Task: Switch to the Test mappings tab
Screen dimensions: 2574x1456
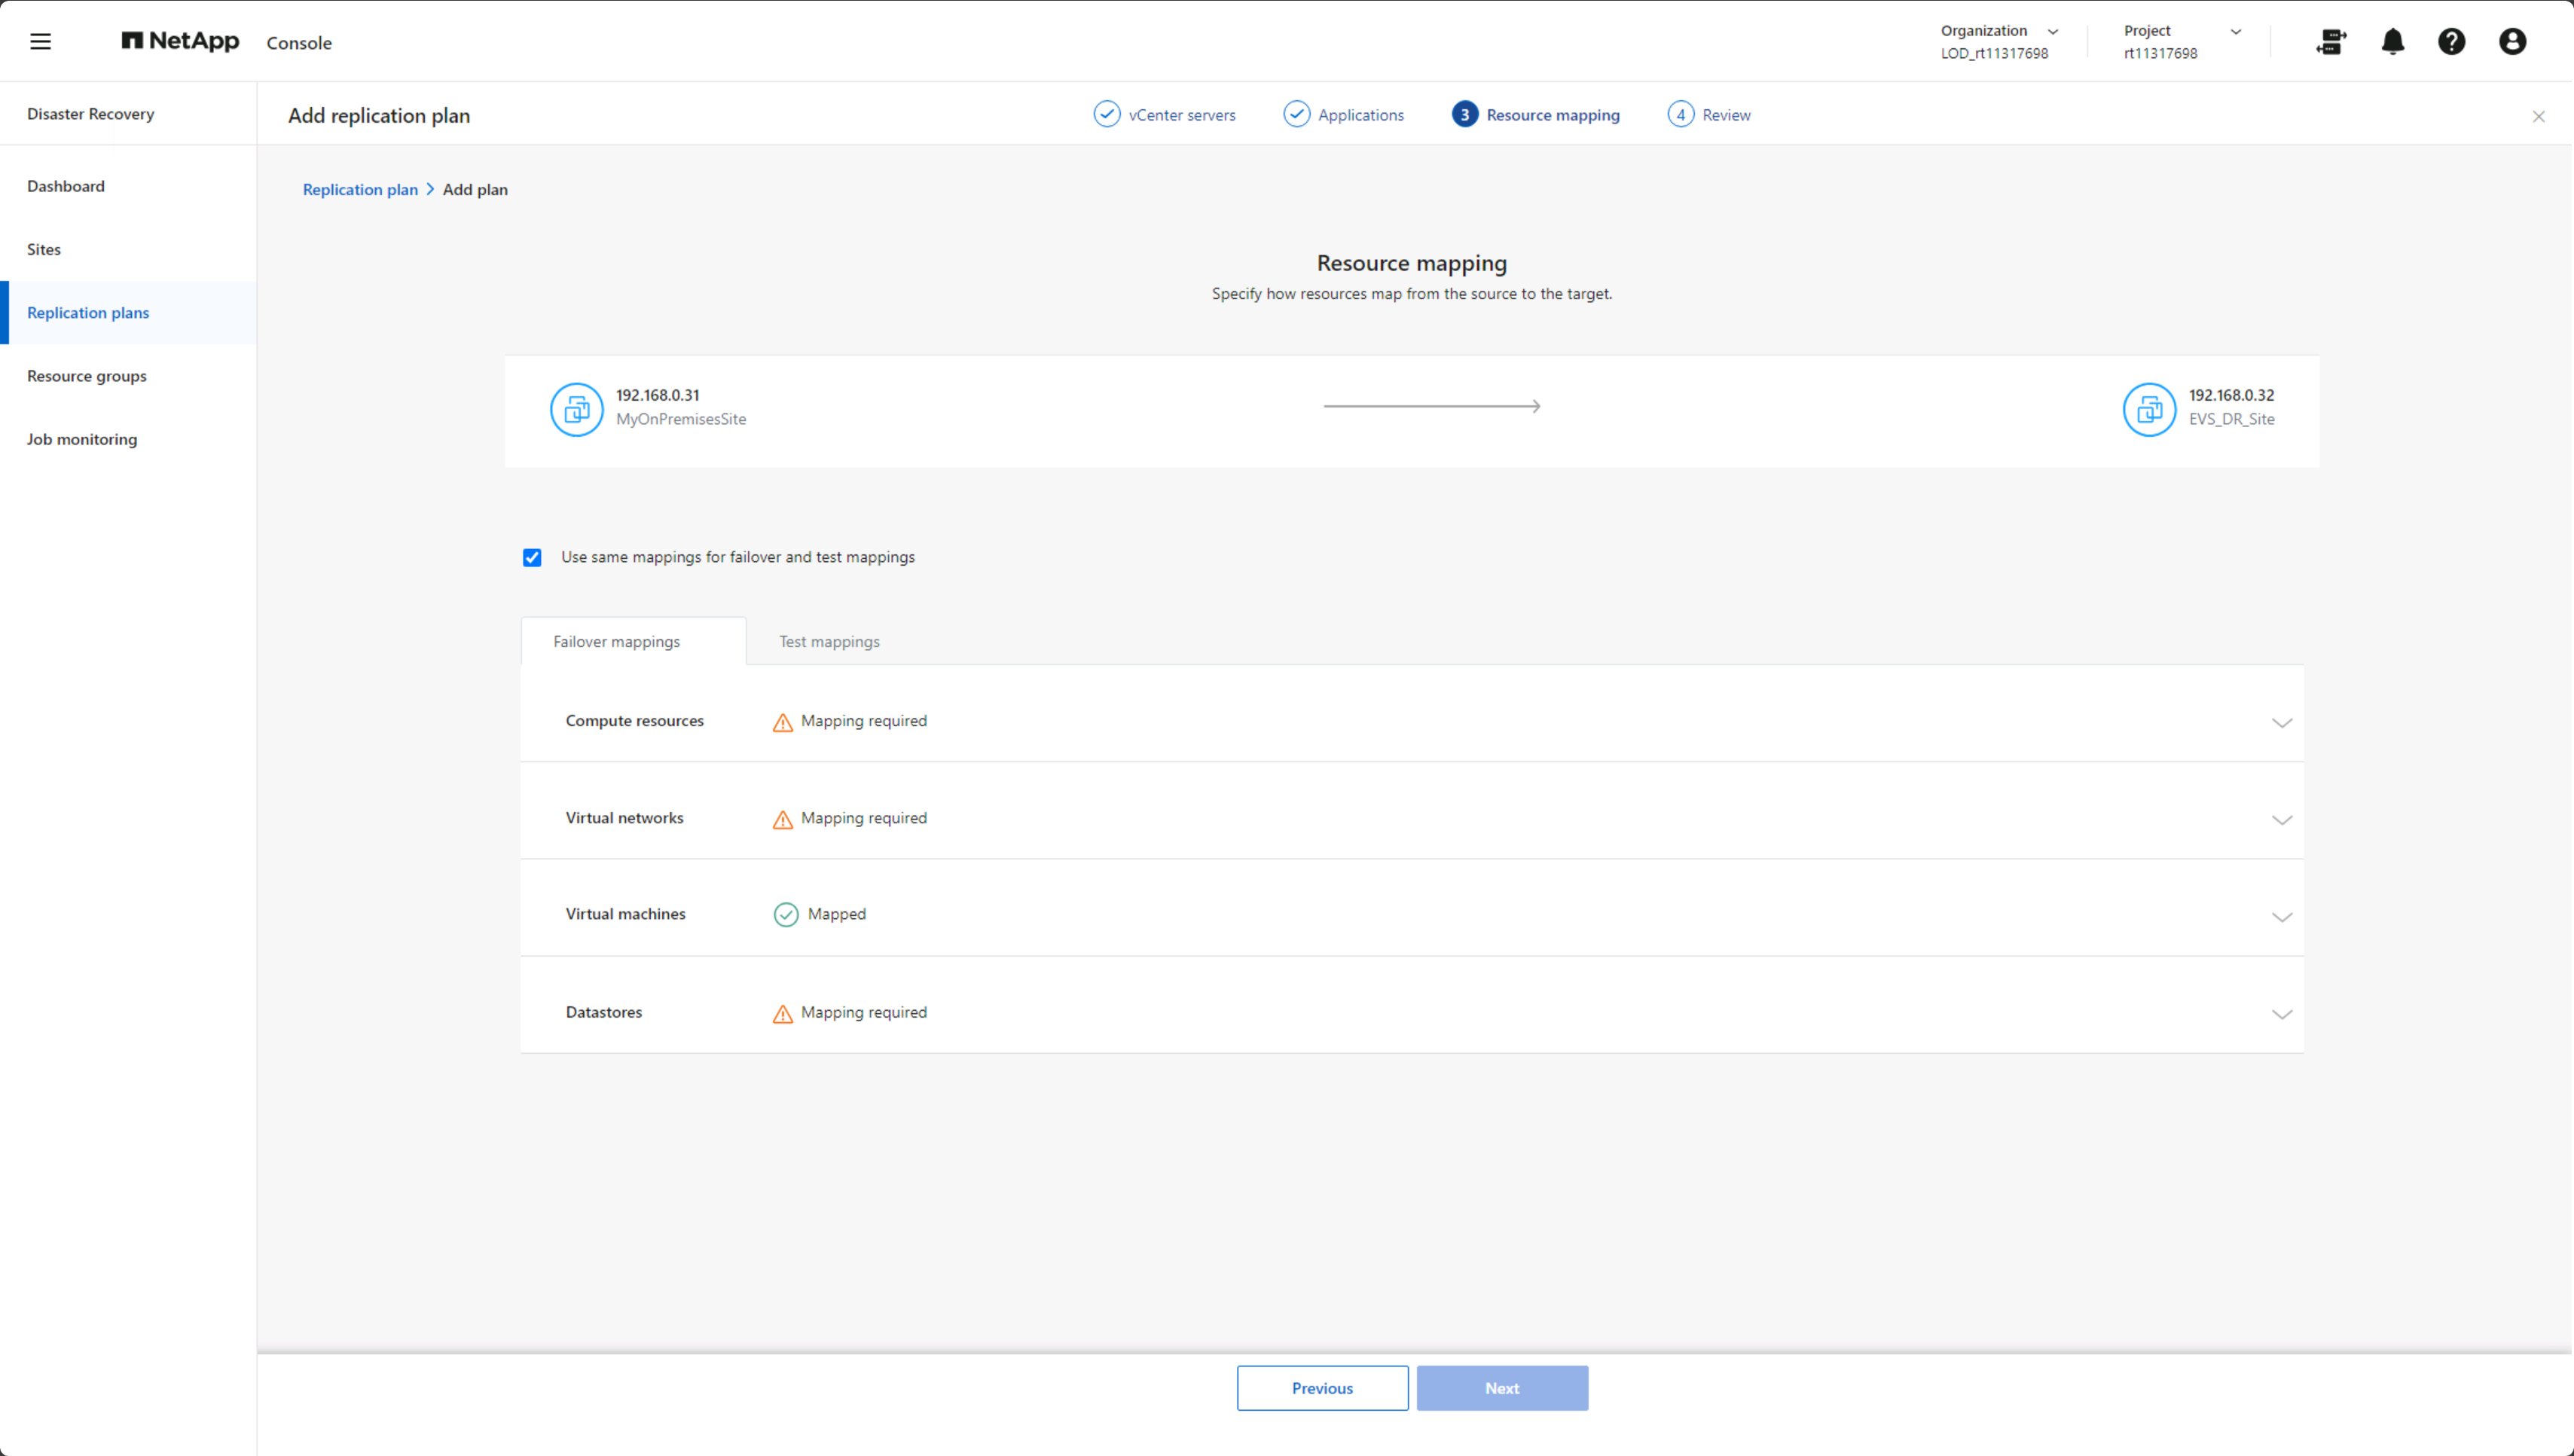Action: point(829,642)
